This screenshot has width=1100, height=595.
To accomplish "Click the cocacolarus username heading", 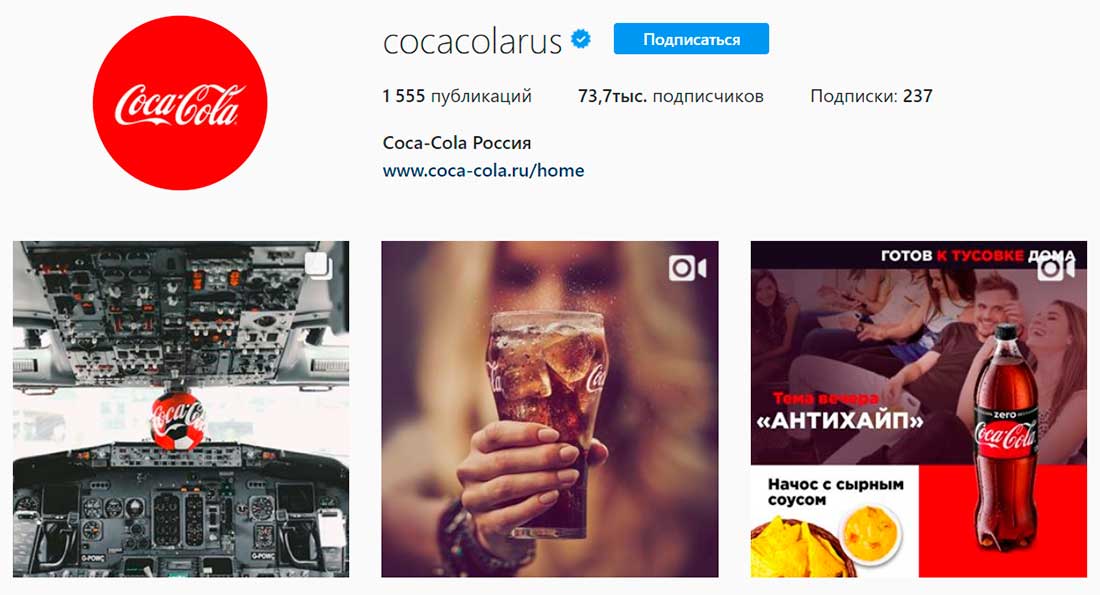I will coord(472,41).
